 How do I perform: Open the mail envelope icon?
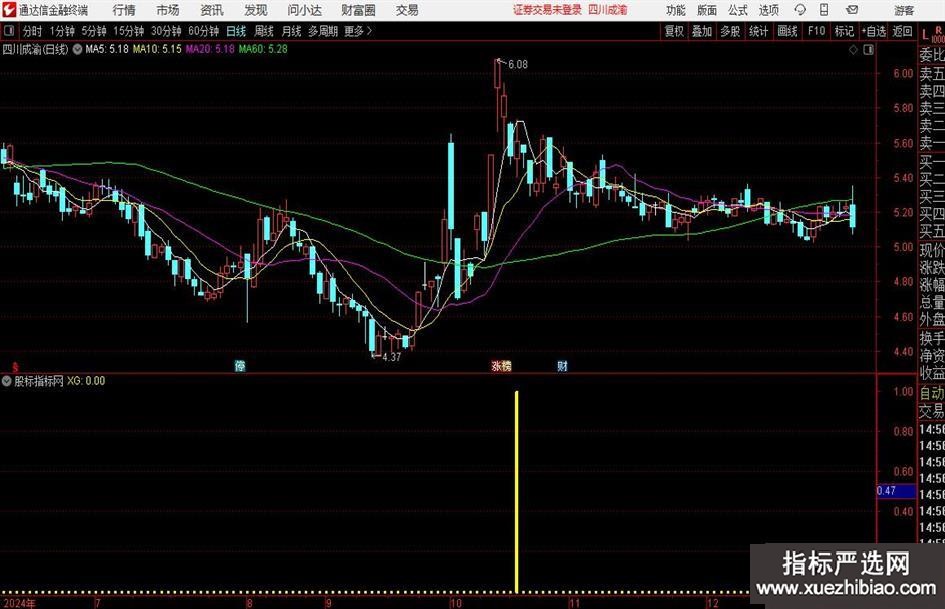tap(852, 10)
